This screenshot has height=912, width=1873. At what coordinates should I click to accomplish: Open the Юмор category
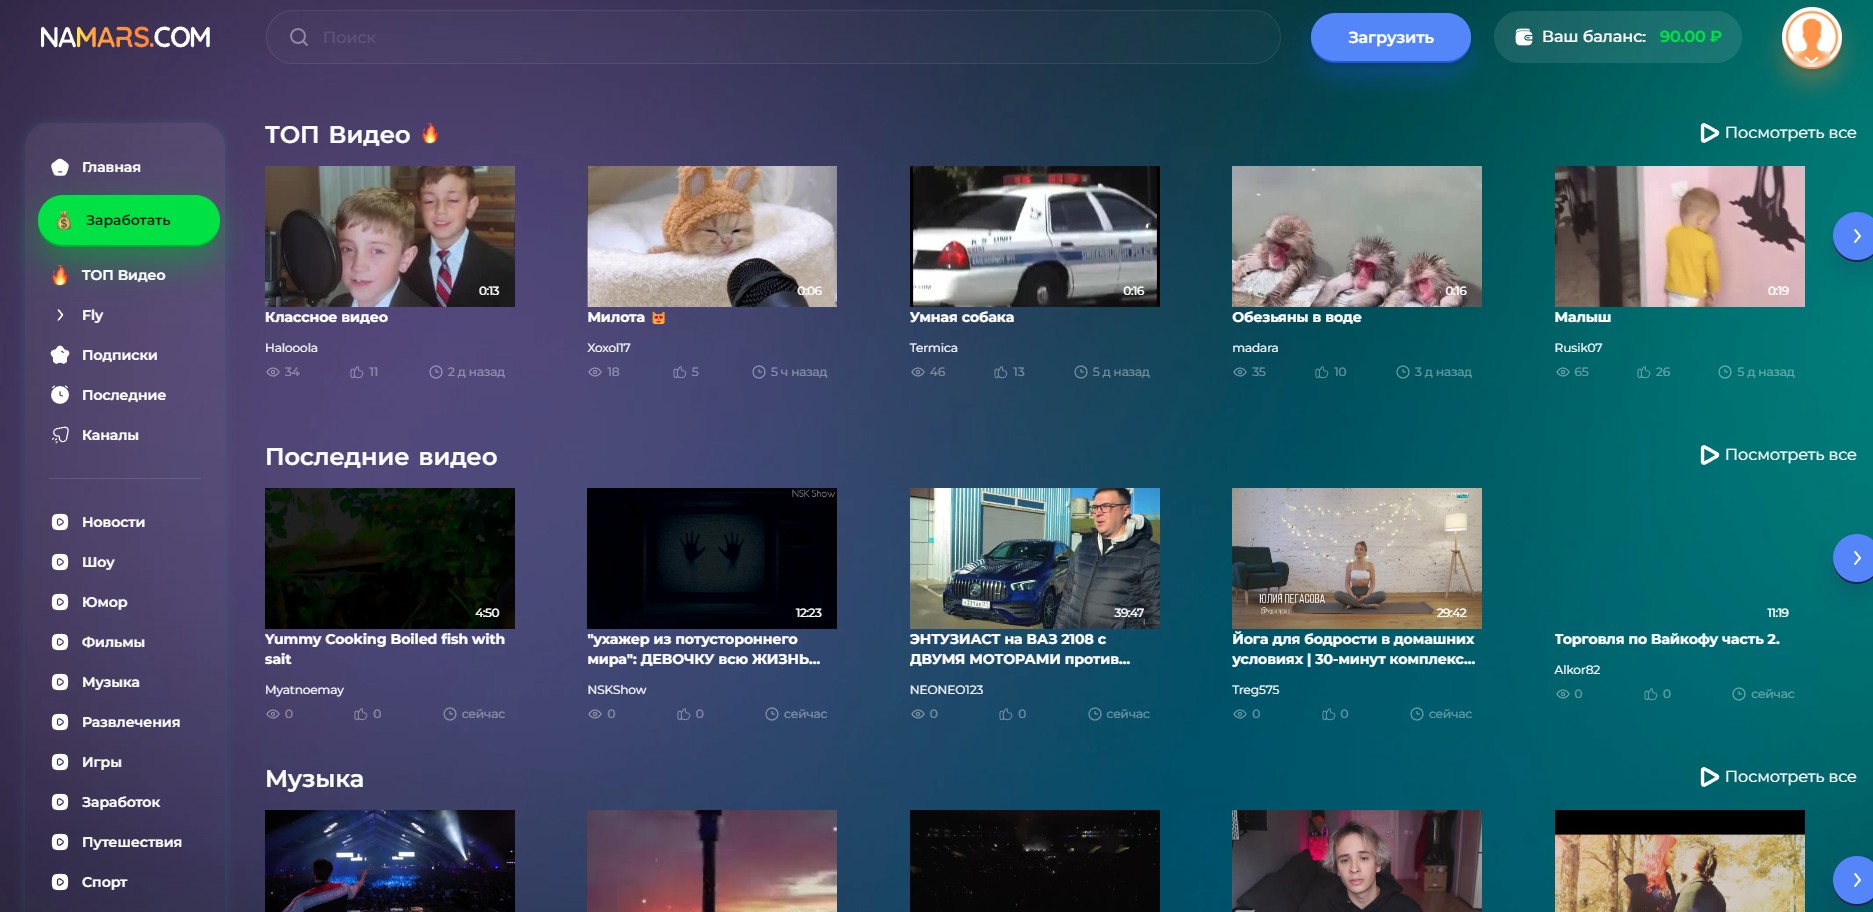point(104,602)
